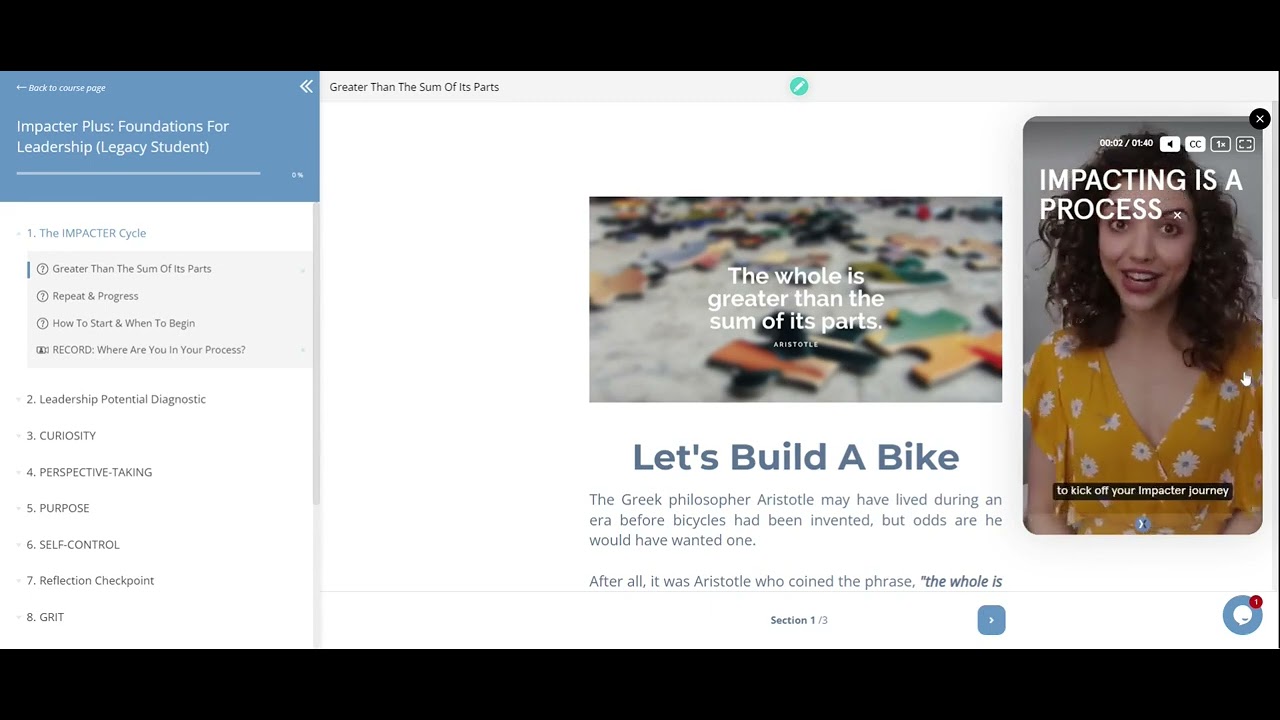
Task: Expand '2. Leadership Potential Diagnostic' chapter
Action: [x=116, y=399]
